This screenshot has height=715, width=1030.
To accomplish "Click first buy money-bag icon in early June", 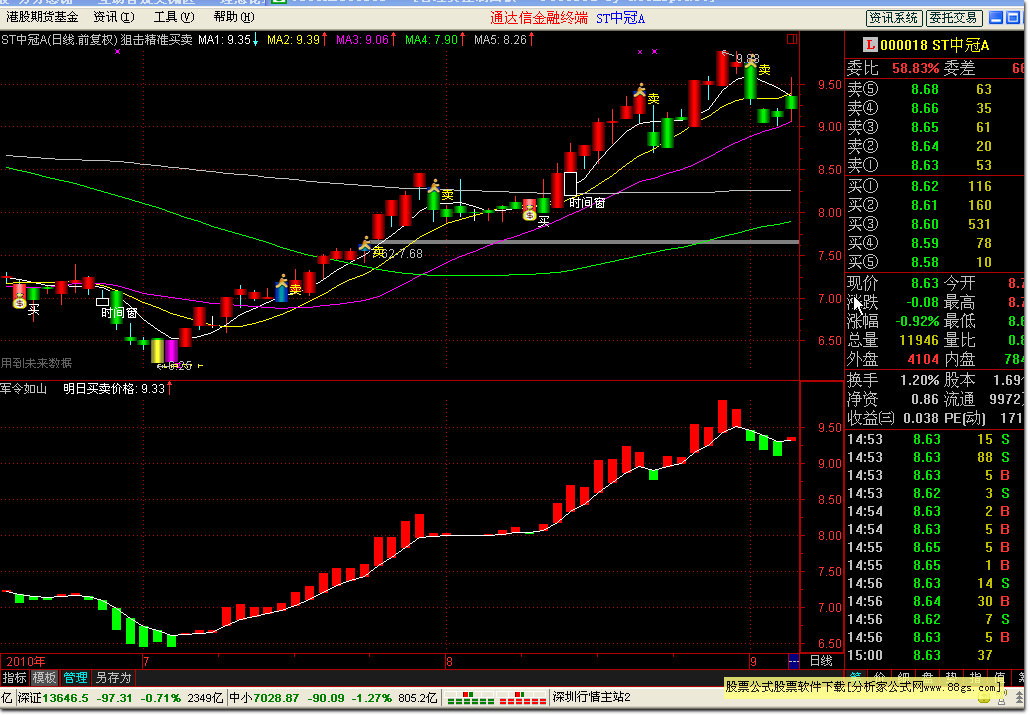I will [x=19, y=302].
